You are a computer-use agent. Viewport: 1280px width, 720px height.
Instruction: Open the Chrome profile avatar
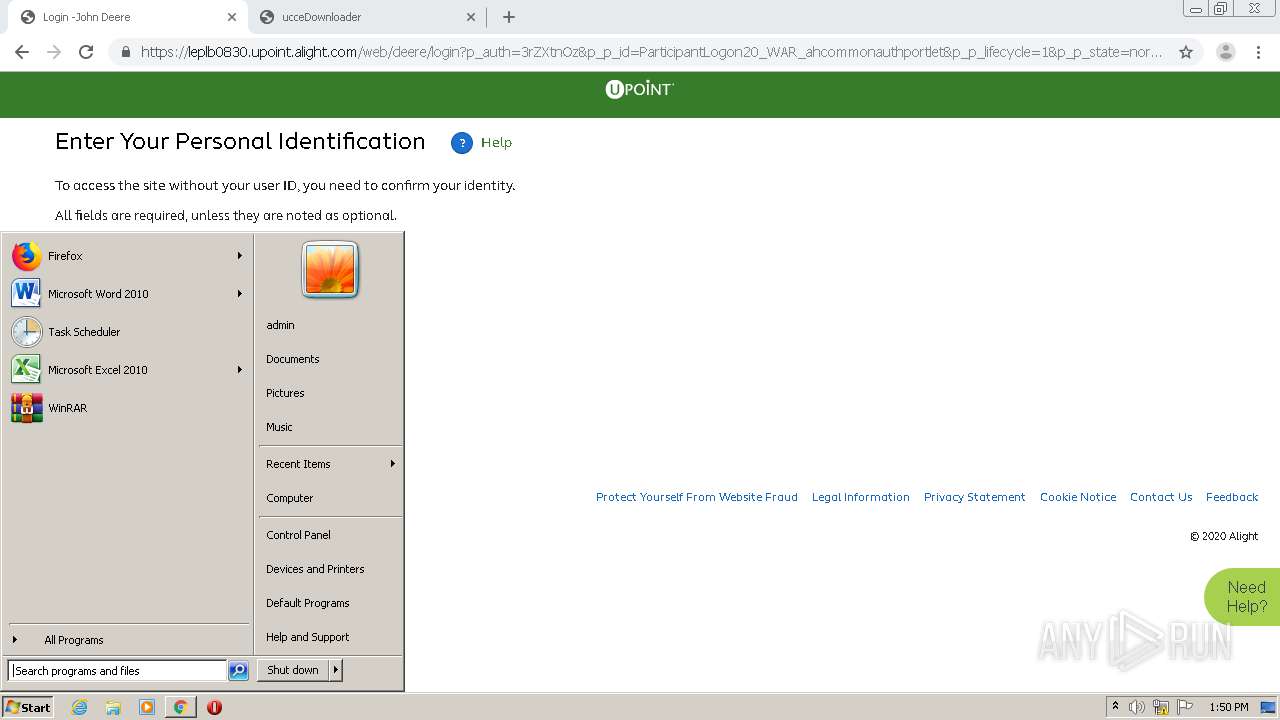(1226, 52)
